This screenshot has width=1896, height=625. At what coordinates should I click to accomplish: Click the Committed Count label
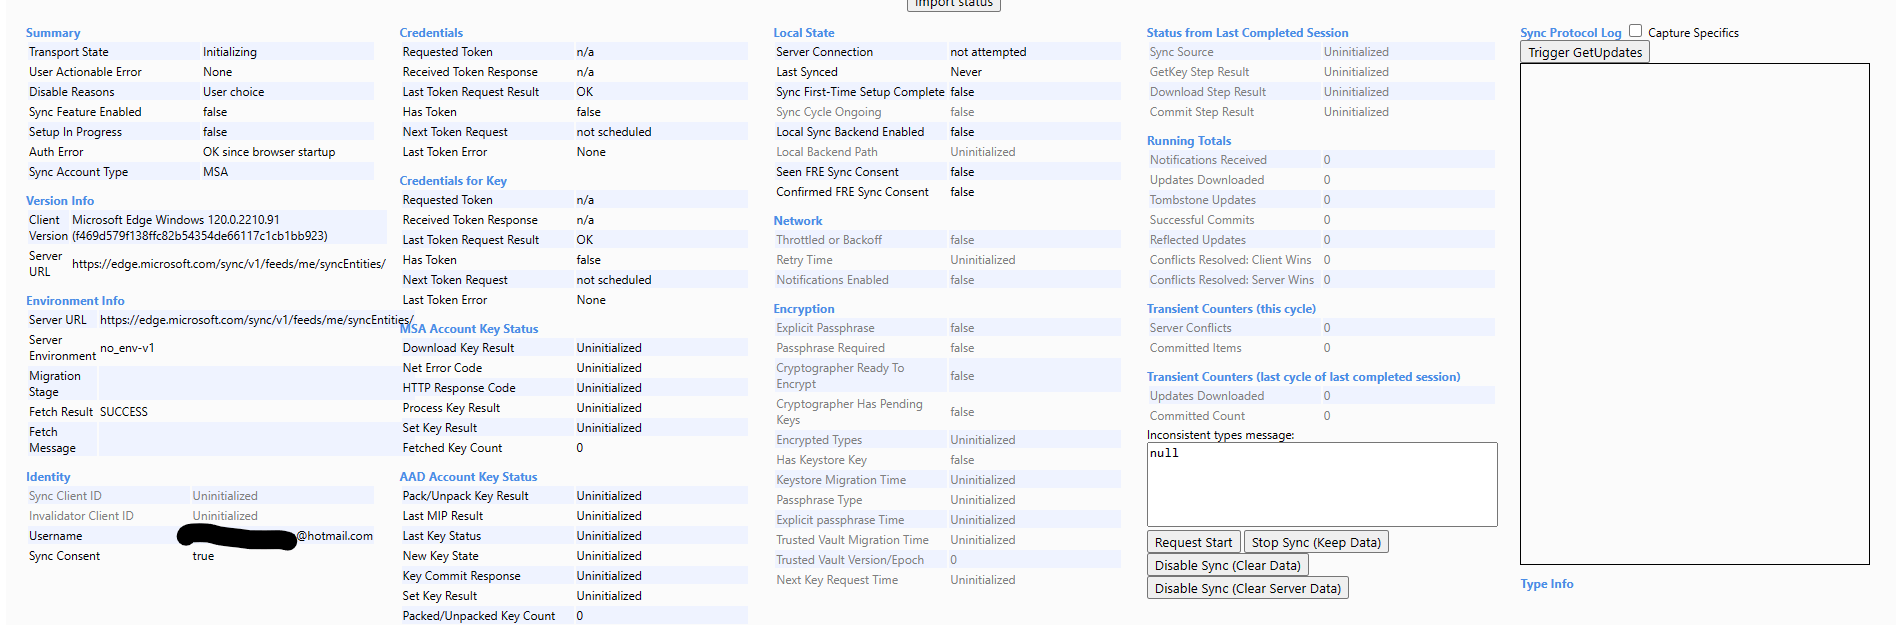click(1197, 416)
